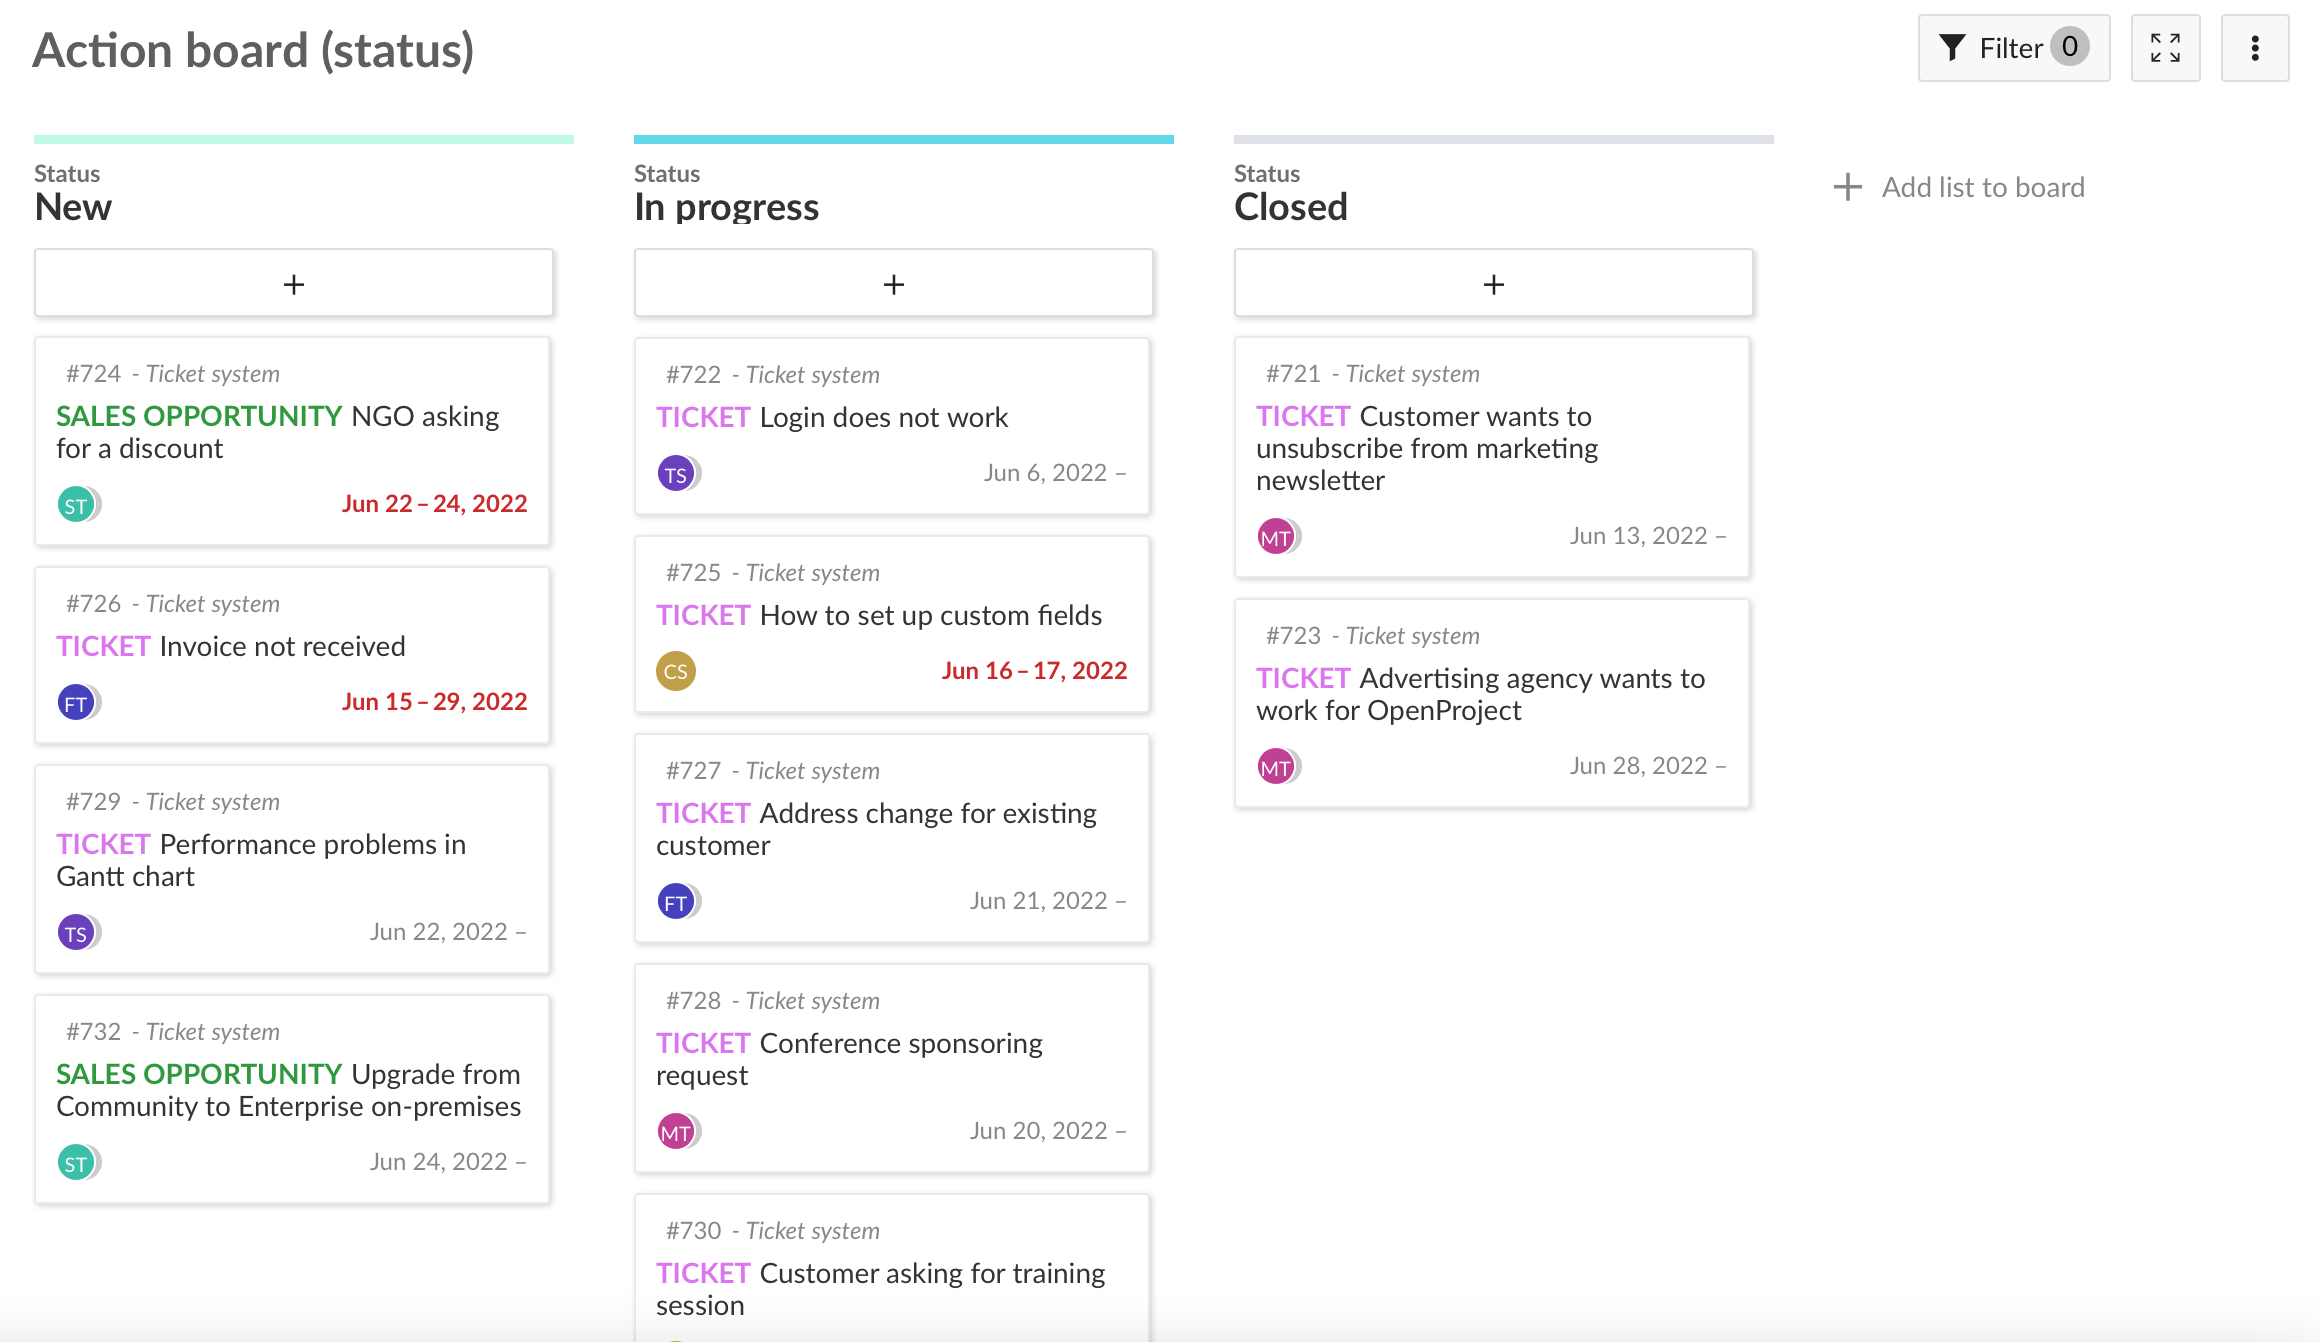Click the plus icon in Closed column

[x=1491, y=284]
